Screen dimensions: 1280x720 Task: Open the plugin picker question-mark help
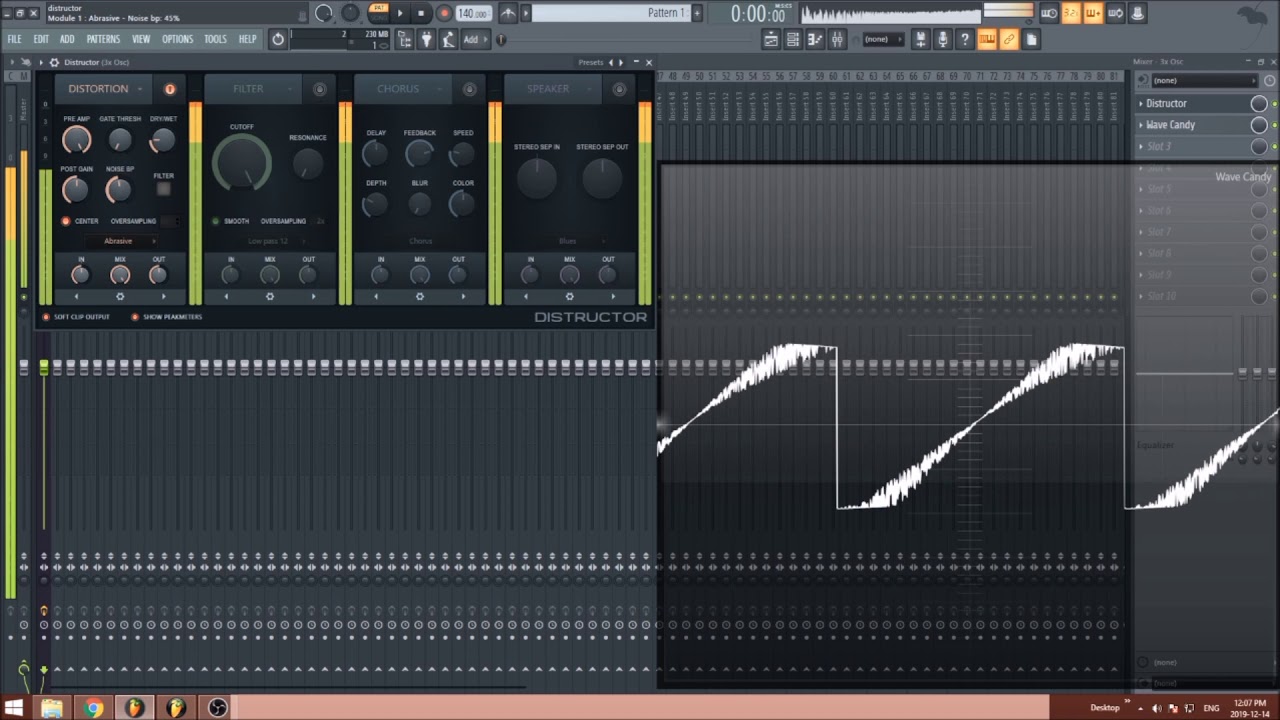coord(964,39)
